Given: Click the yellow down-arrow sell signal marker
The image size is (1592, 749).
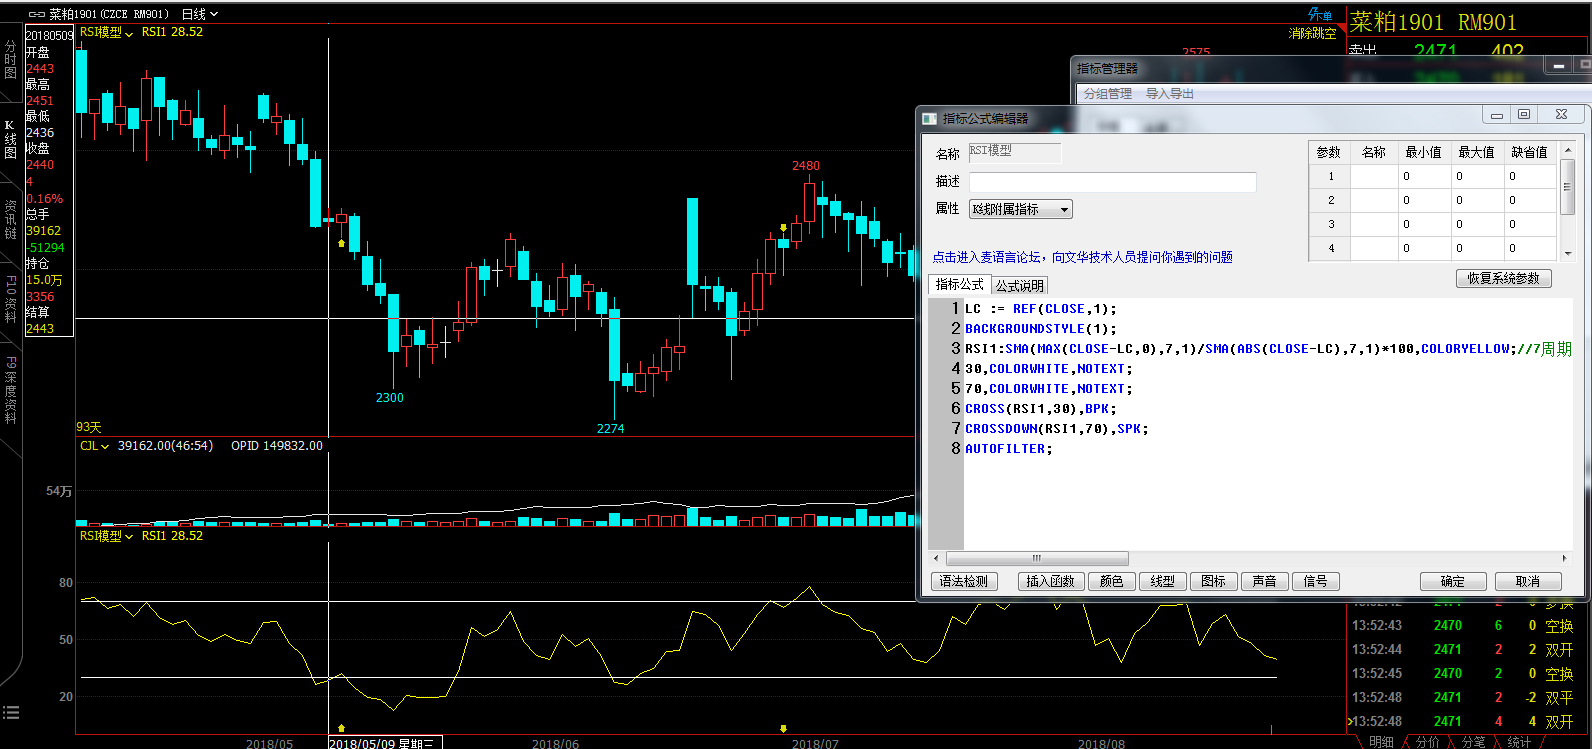Looking at the screenshot, I should point(783,228).
